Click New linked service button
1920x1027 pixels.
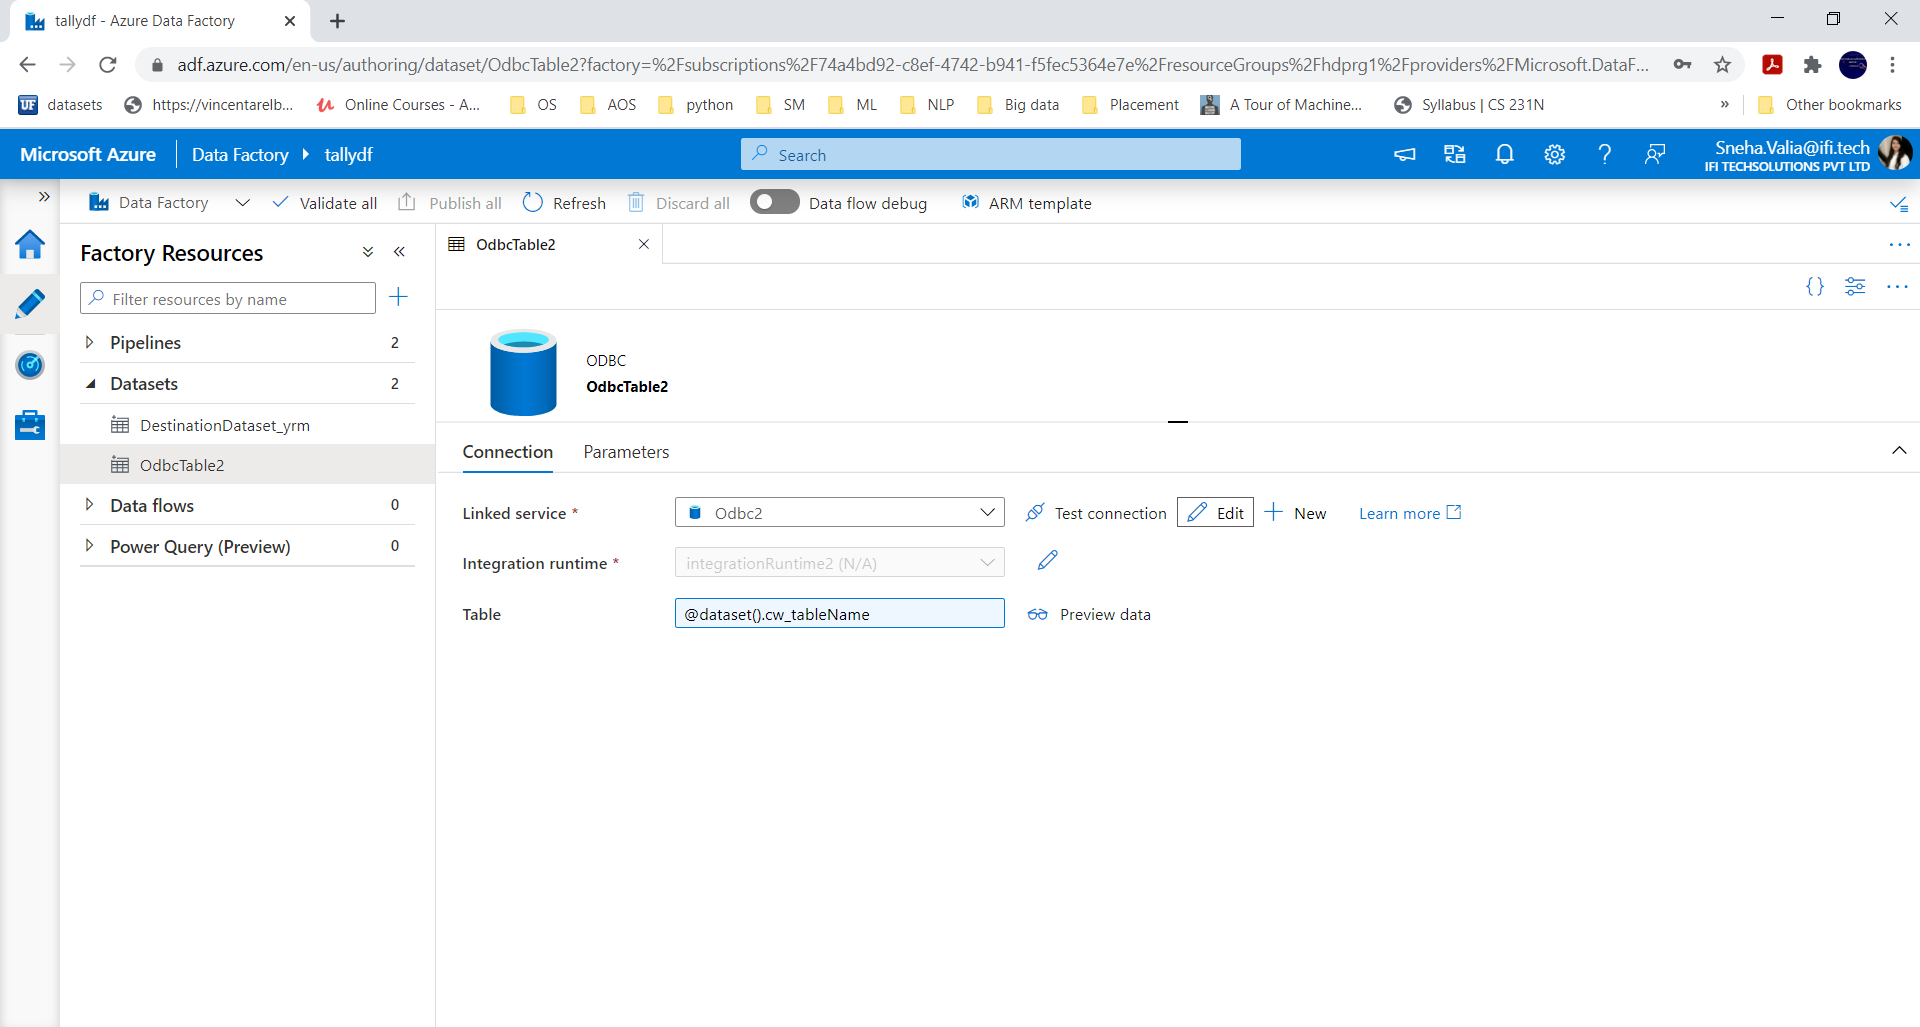pyautogui.click(x=1296, y=513)
